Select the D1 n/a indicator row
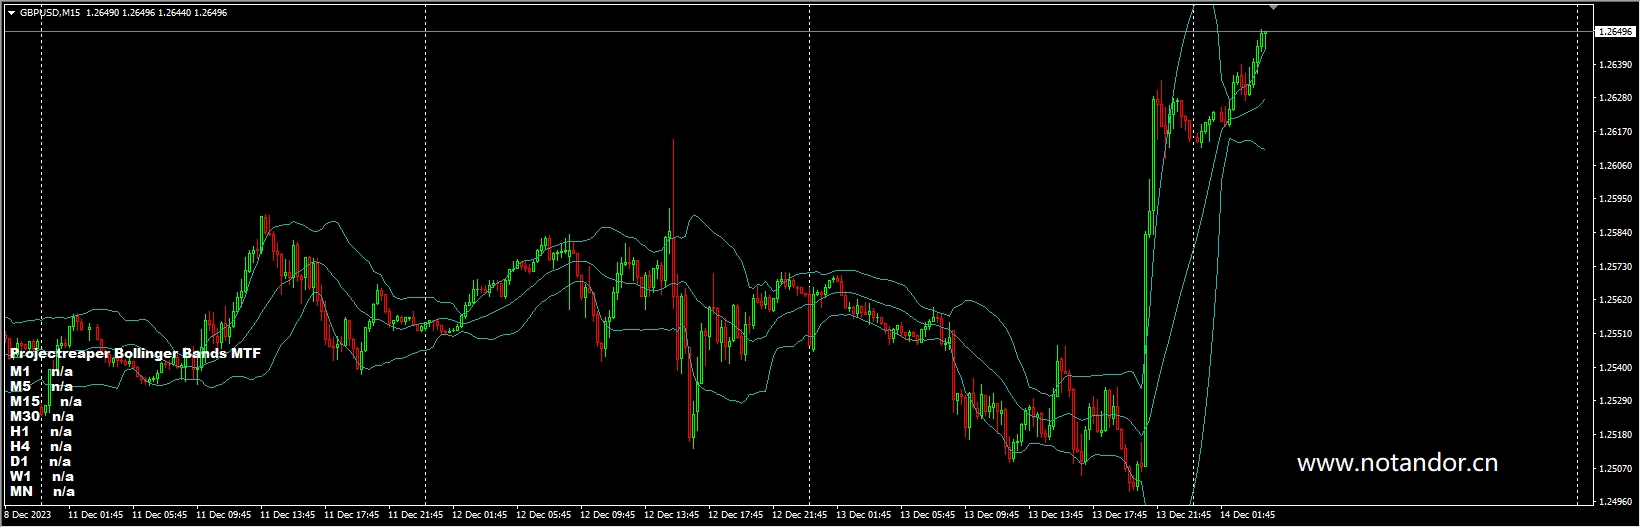This screenshot has height=528, width=1641. pos(40,461)
